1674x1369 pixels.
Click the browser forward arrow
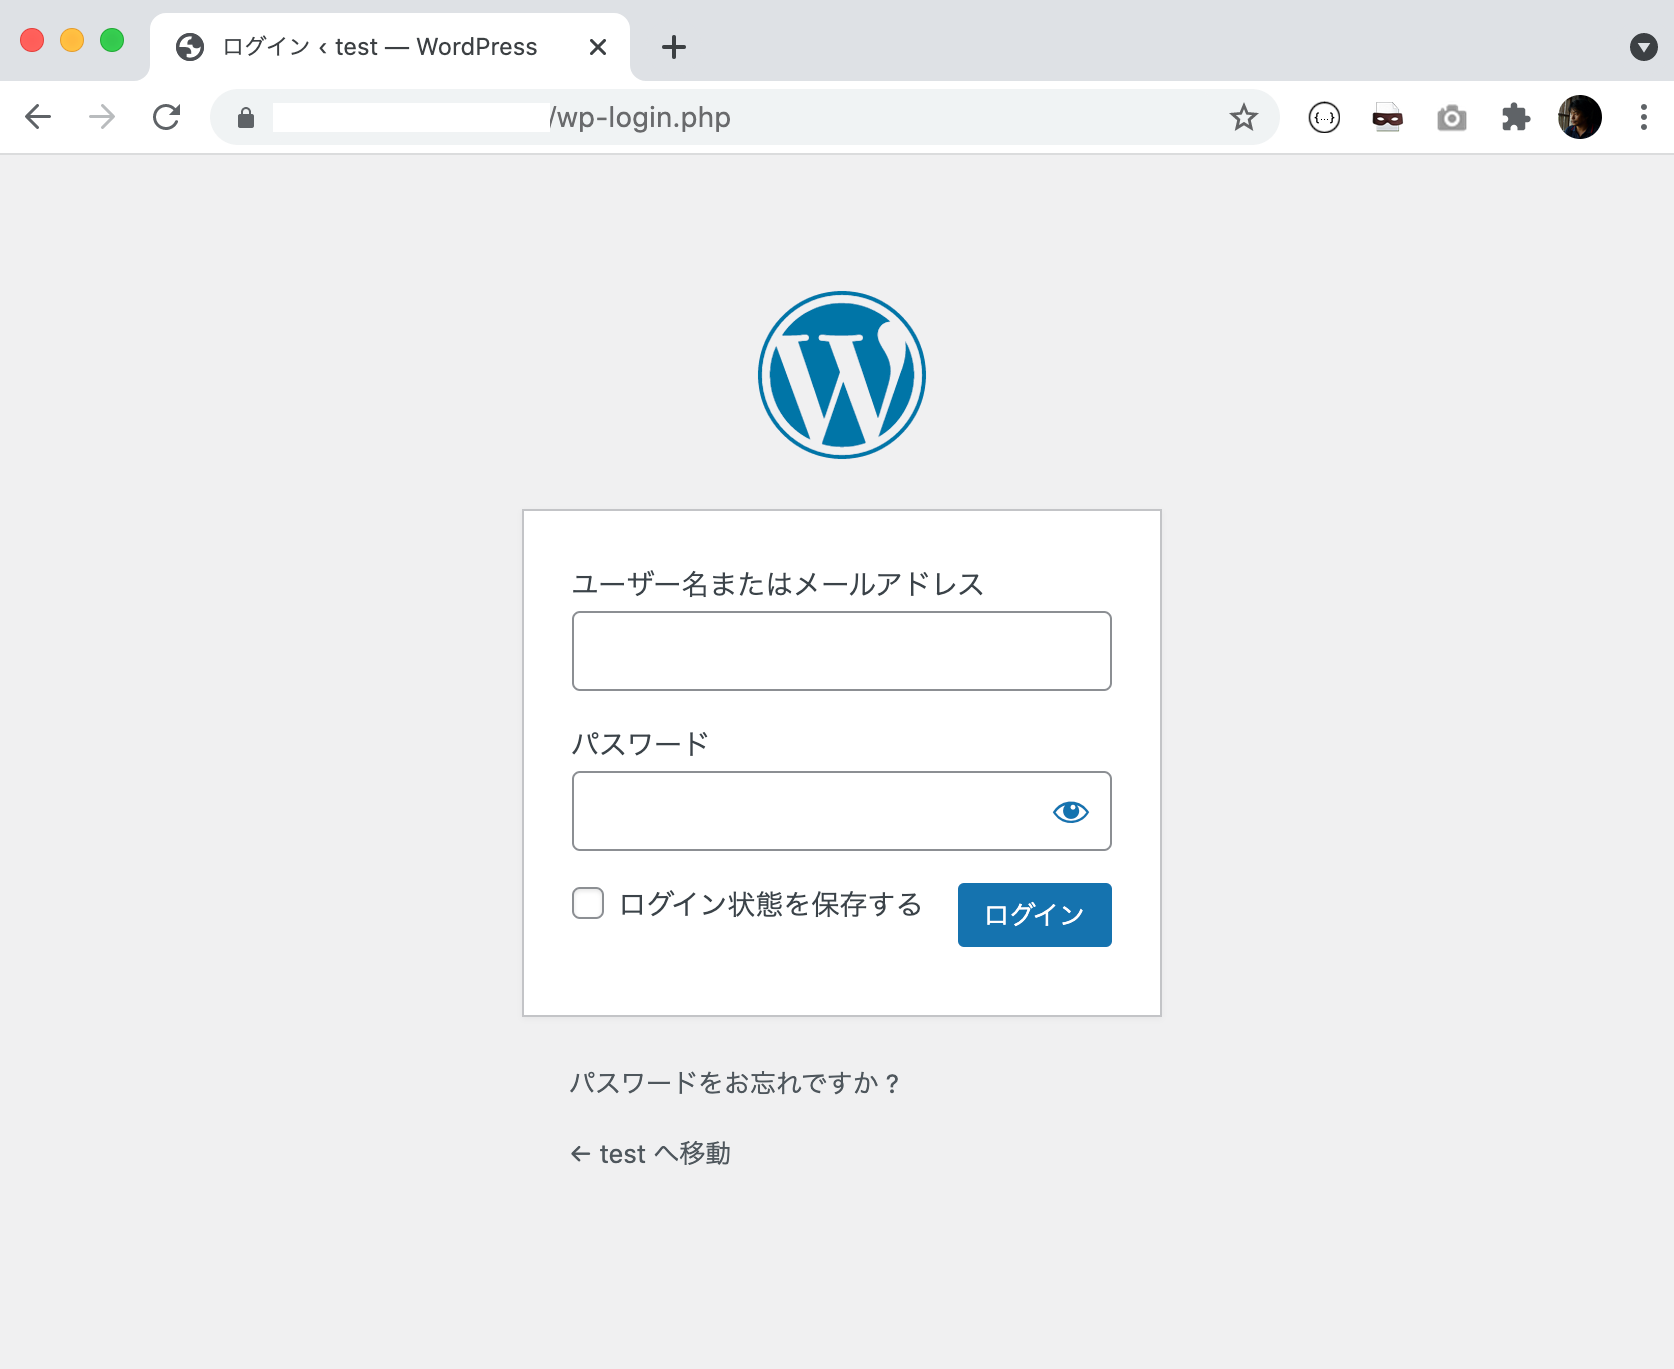[102, 117]
